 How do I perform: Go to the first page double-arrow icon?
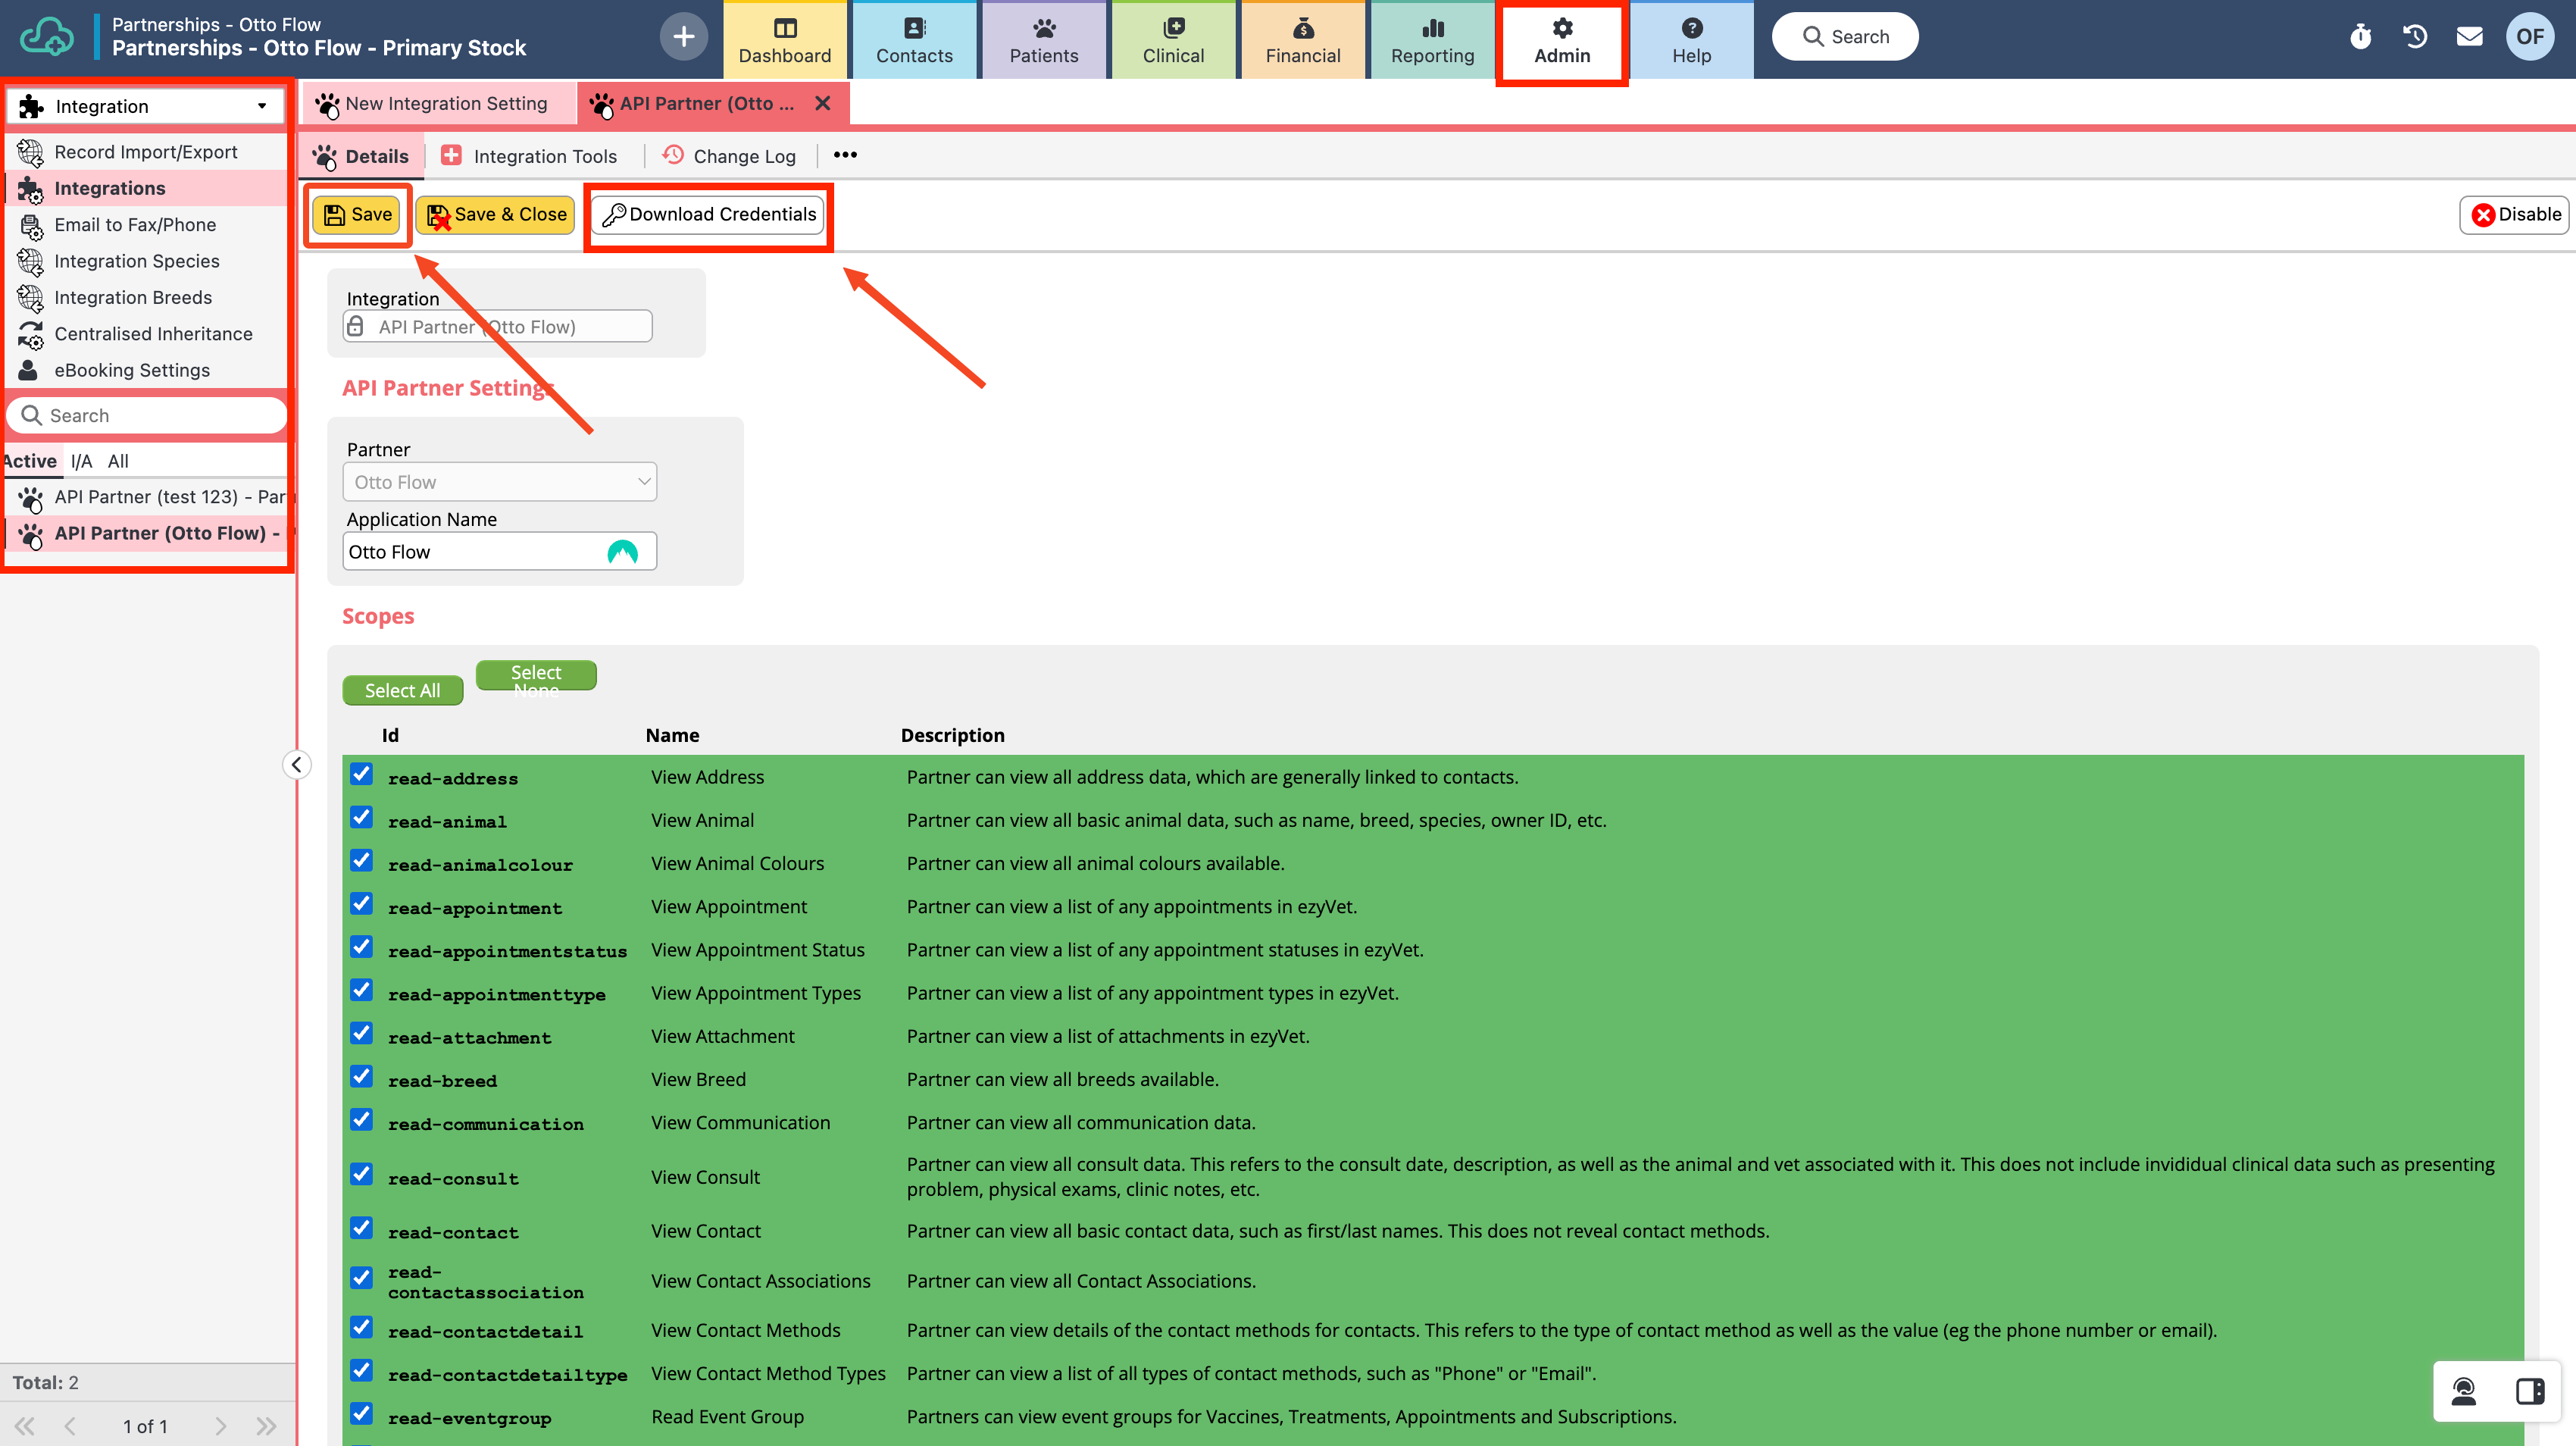24,1426
